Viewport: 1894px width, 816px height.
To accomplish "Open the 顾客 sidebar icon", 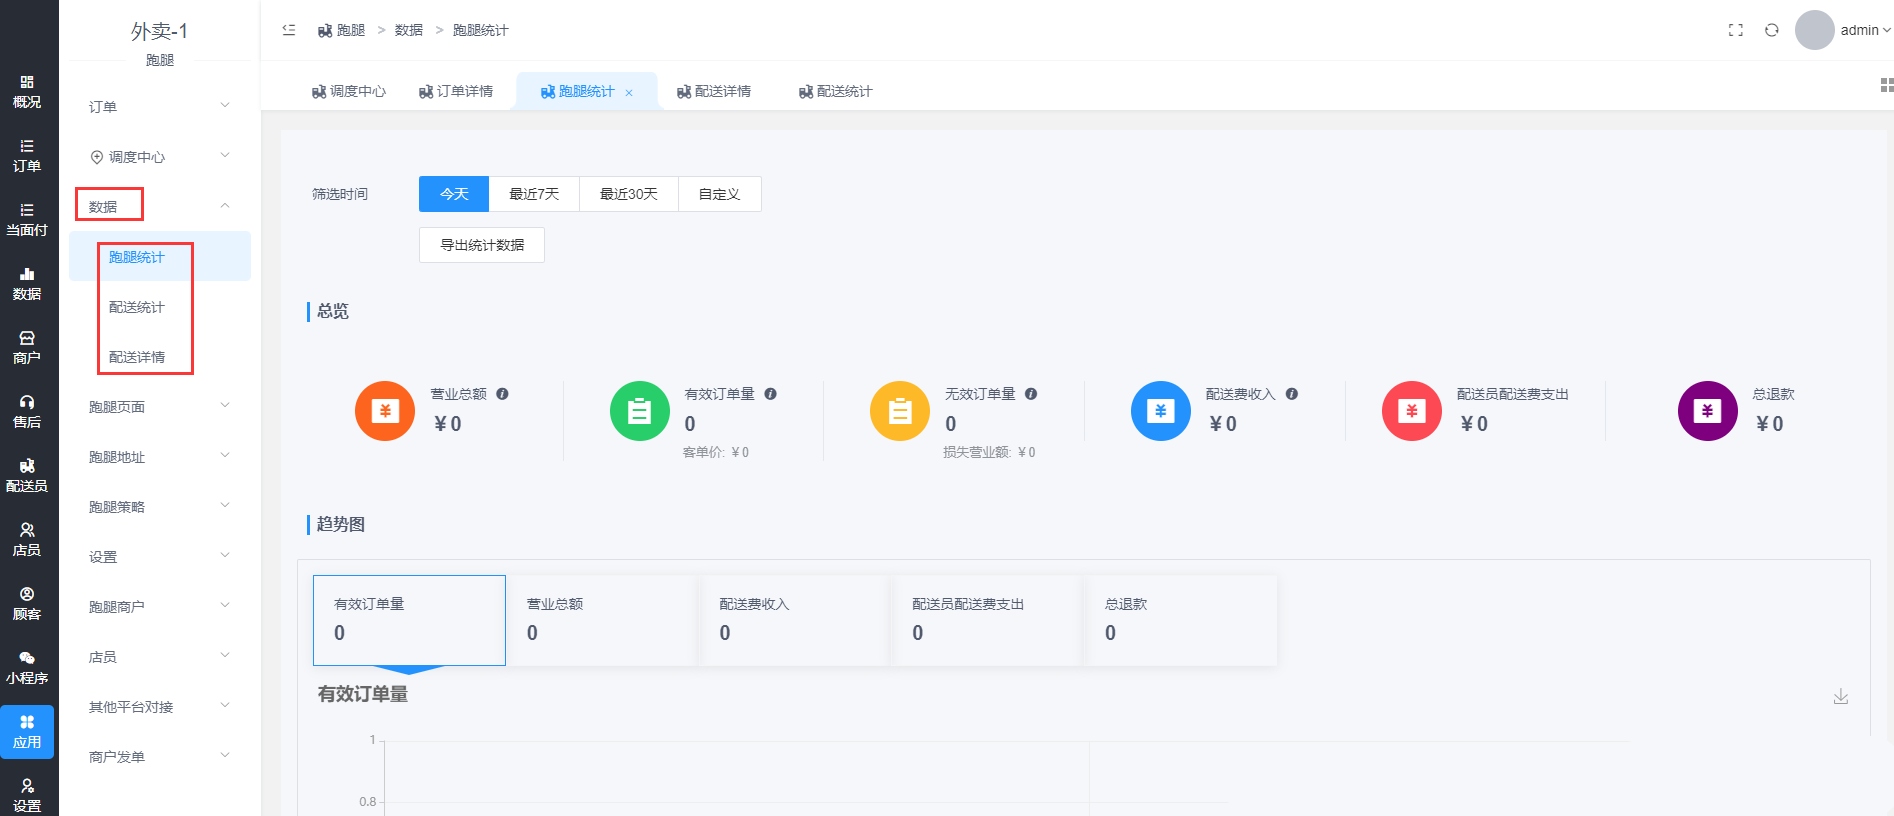I will click(x=27, y=604).
